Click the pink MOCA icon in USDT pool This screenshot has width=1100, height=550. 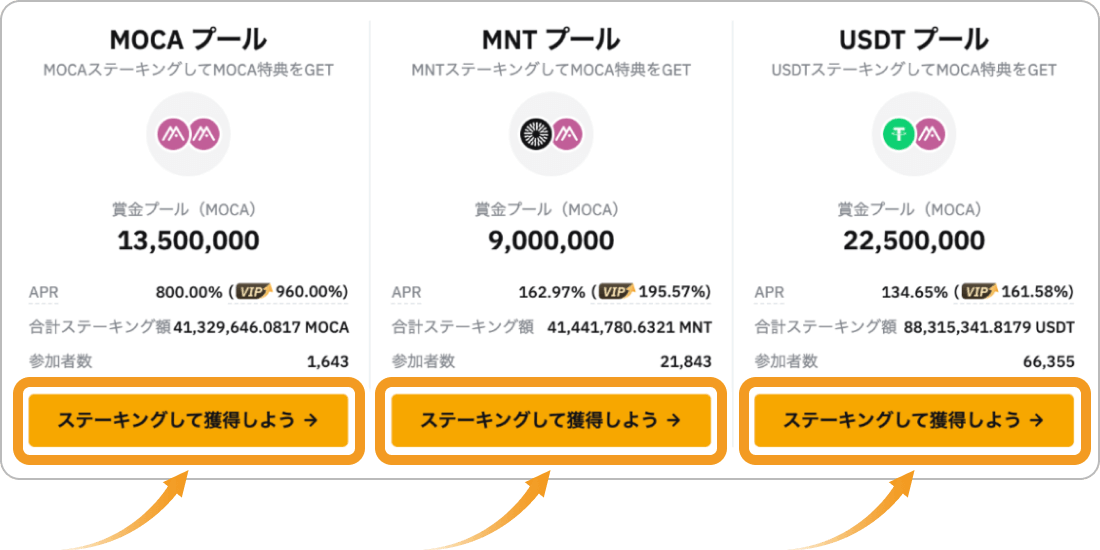pos(929,134)
